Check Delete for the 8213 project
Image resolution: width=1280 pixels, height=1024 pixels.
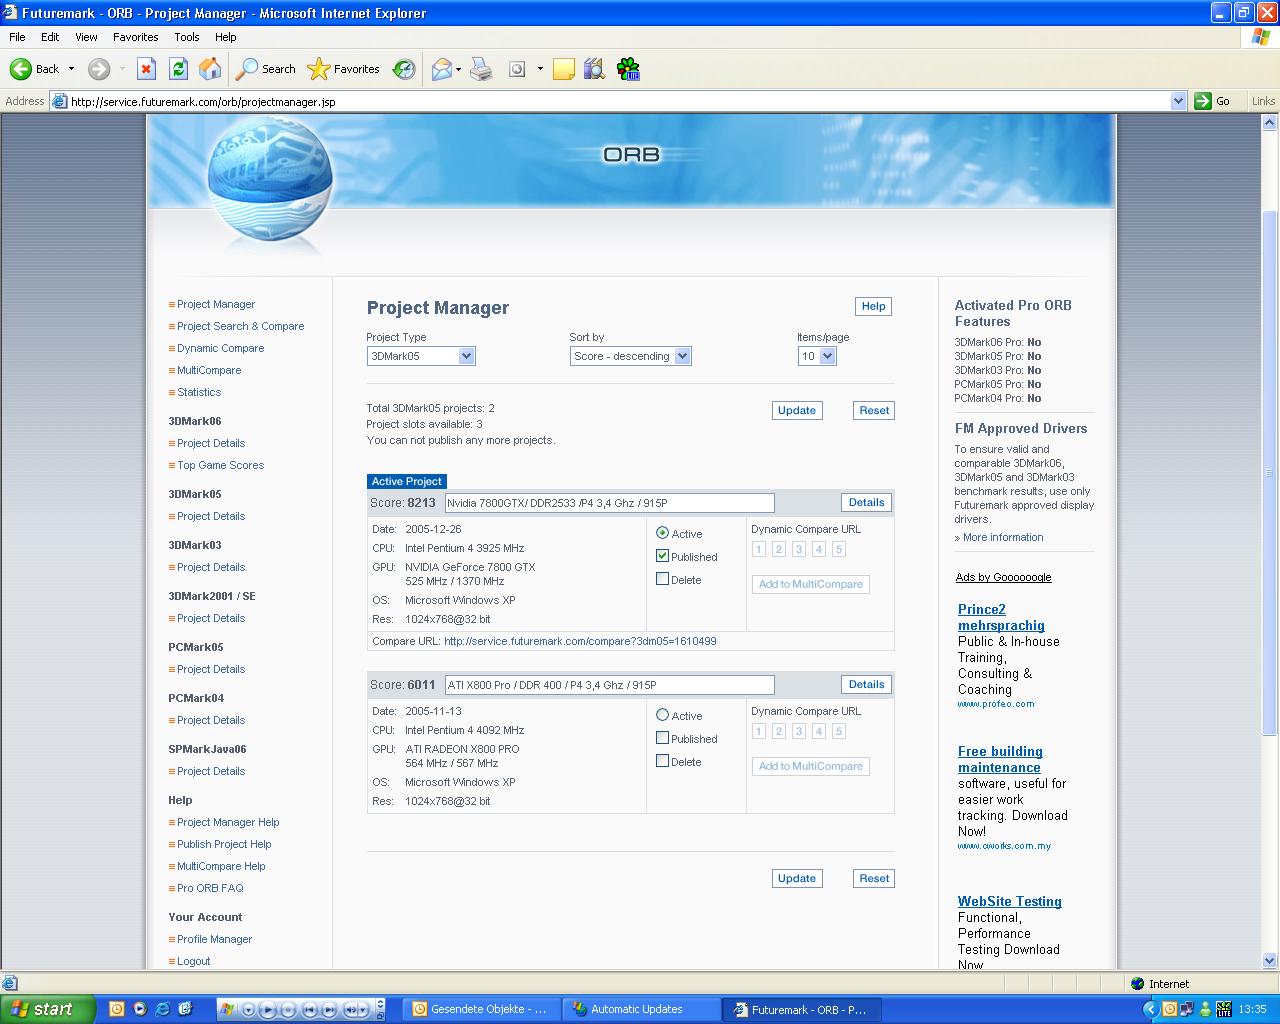pos(662,579)
